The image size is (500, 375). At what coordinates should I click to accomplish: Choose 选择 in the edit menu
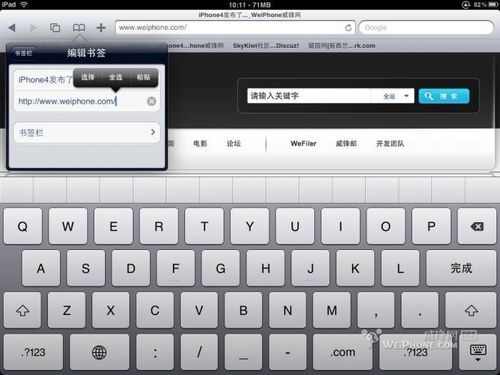point(88,77)
